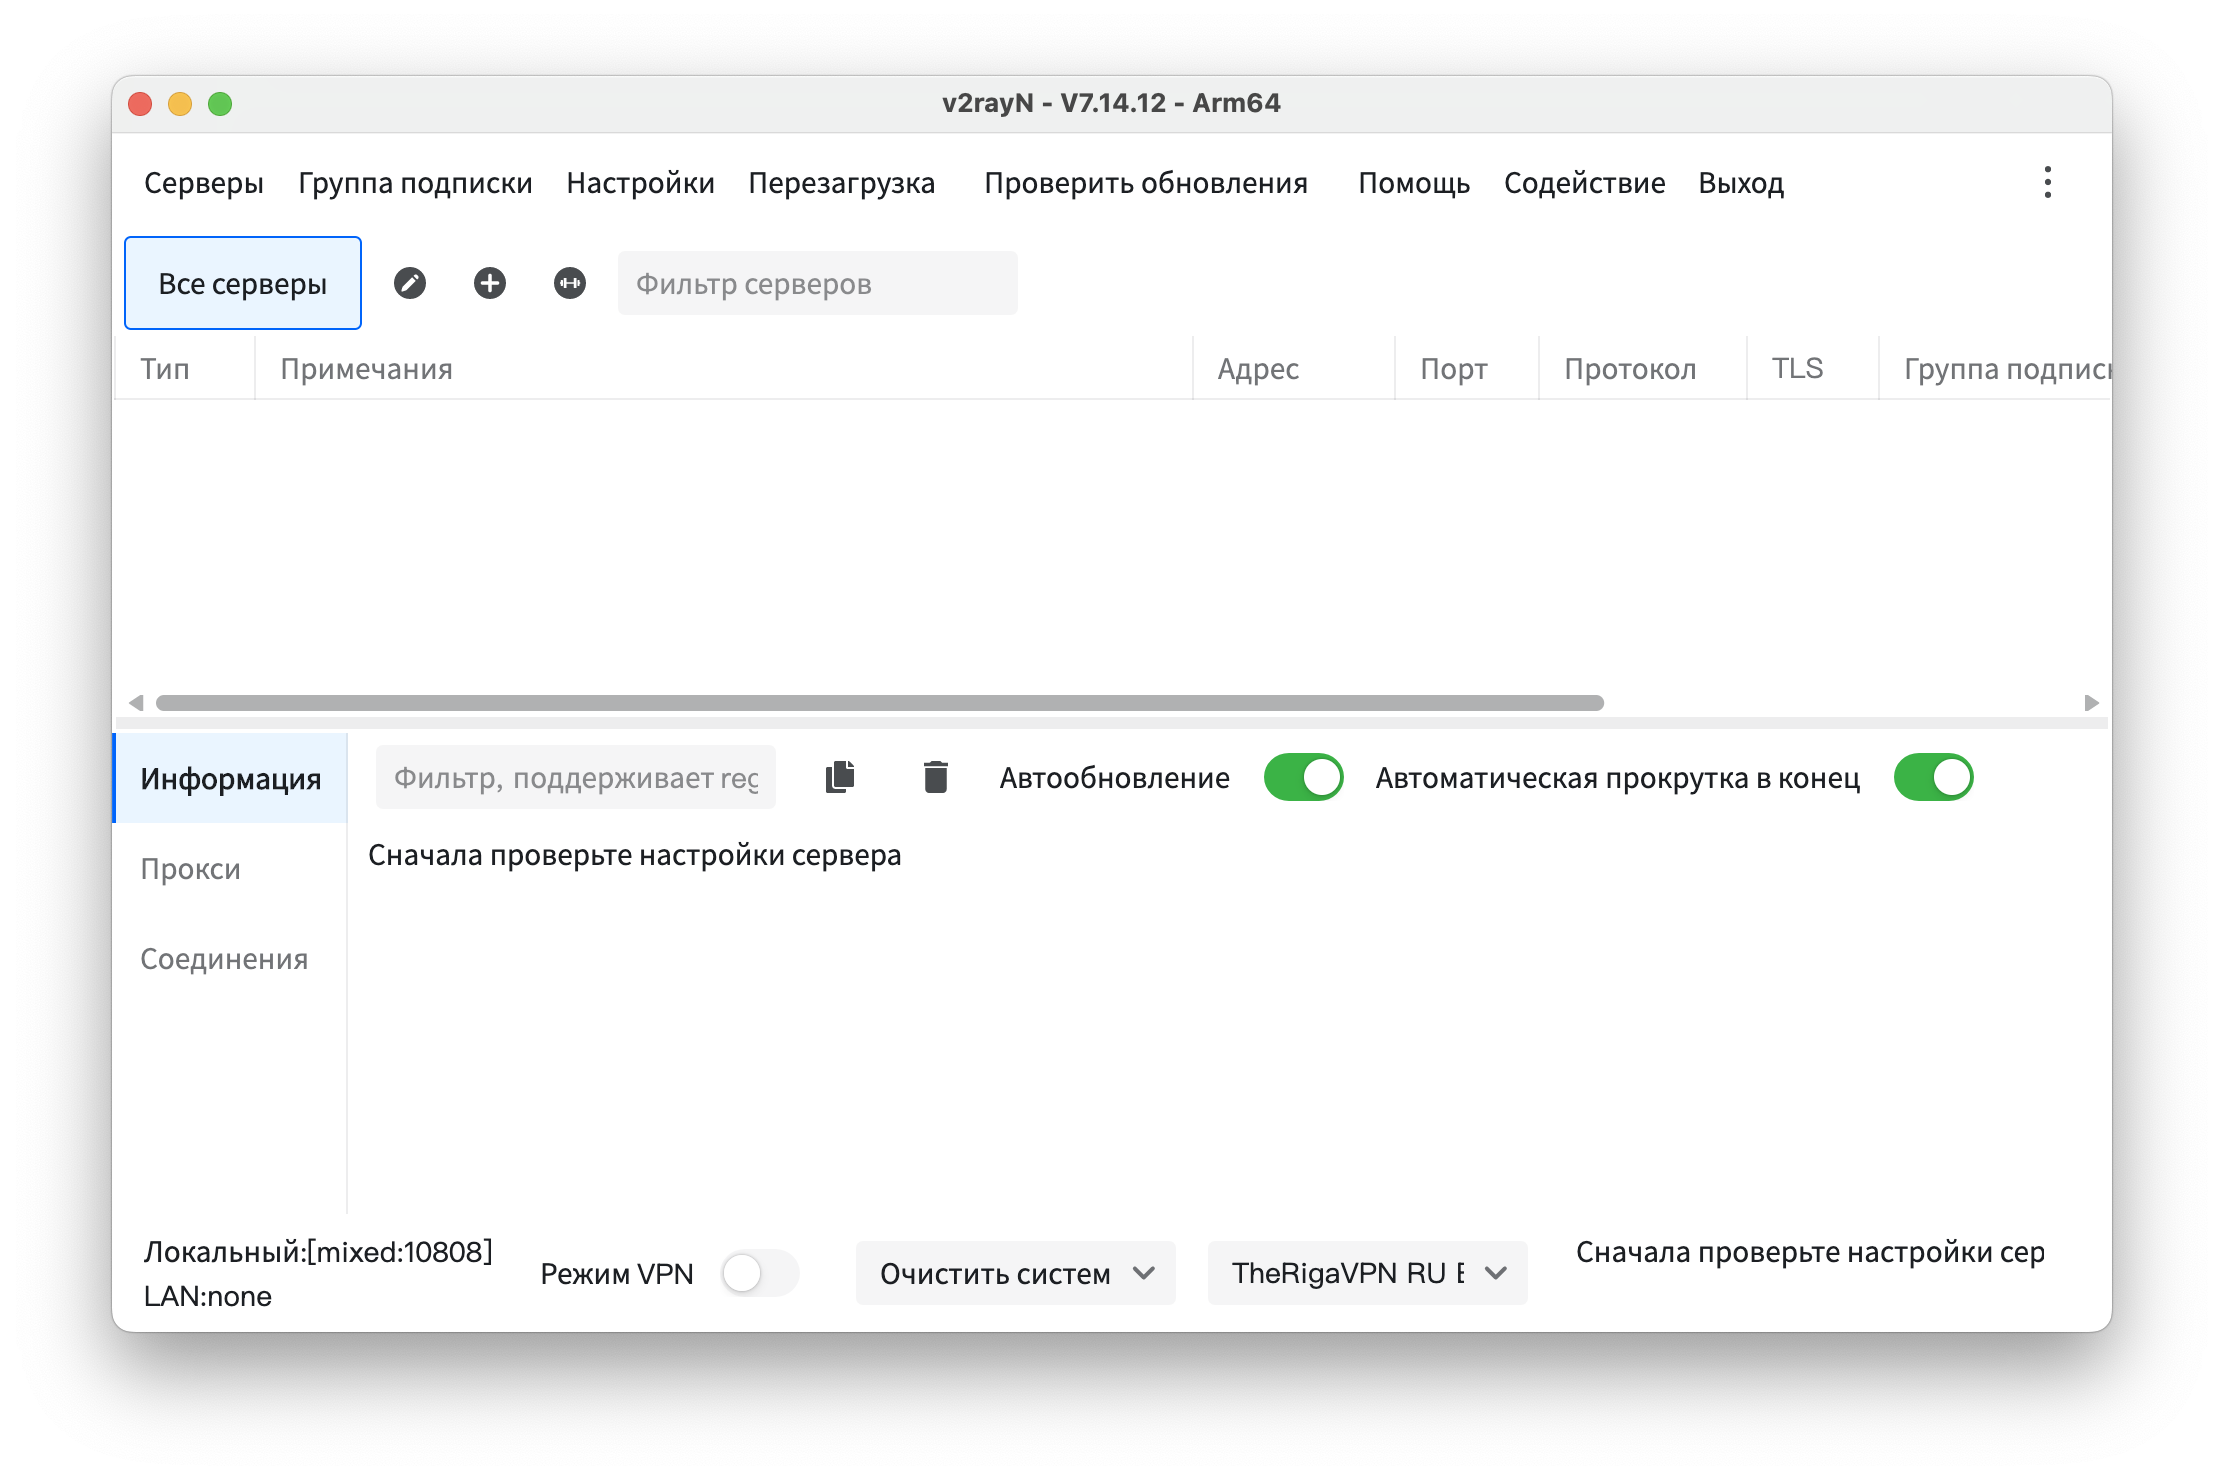The image size is (2224, 1480).
Task: Click the horizontal scrollbar of server table
Action: pyautogui.click(x=880, y=703)
